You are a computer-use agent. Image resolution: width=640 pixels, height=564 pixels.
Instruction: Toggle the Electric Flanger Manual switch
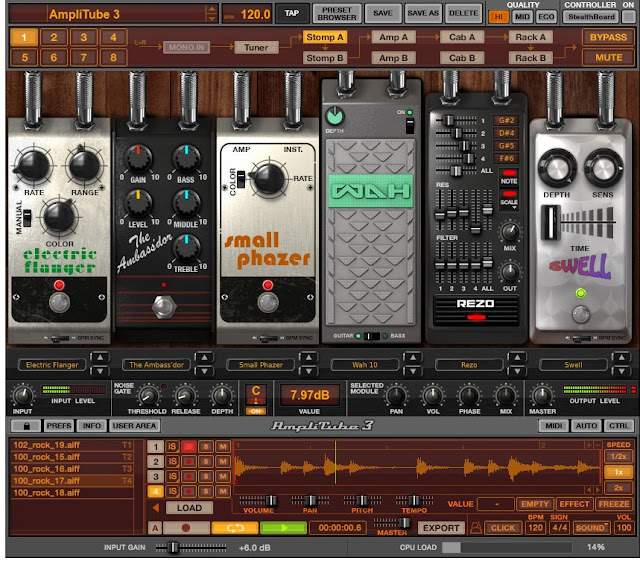[x=27, y=218]
